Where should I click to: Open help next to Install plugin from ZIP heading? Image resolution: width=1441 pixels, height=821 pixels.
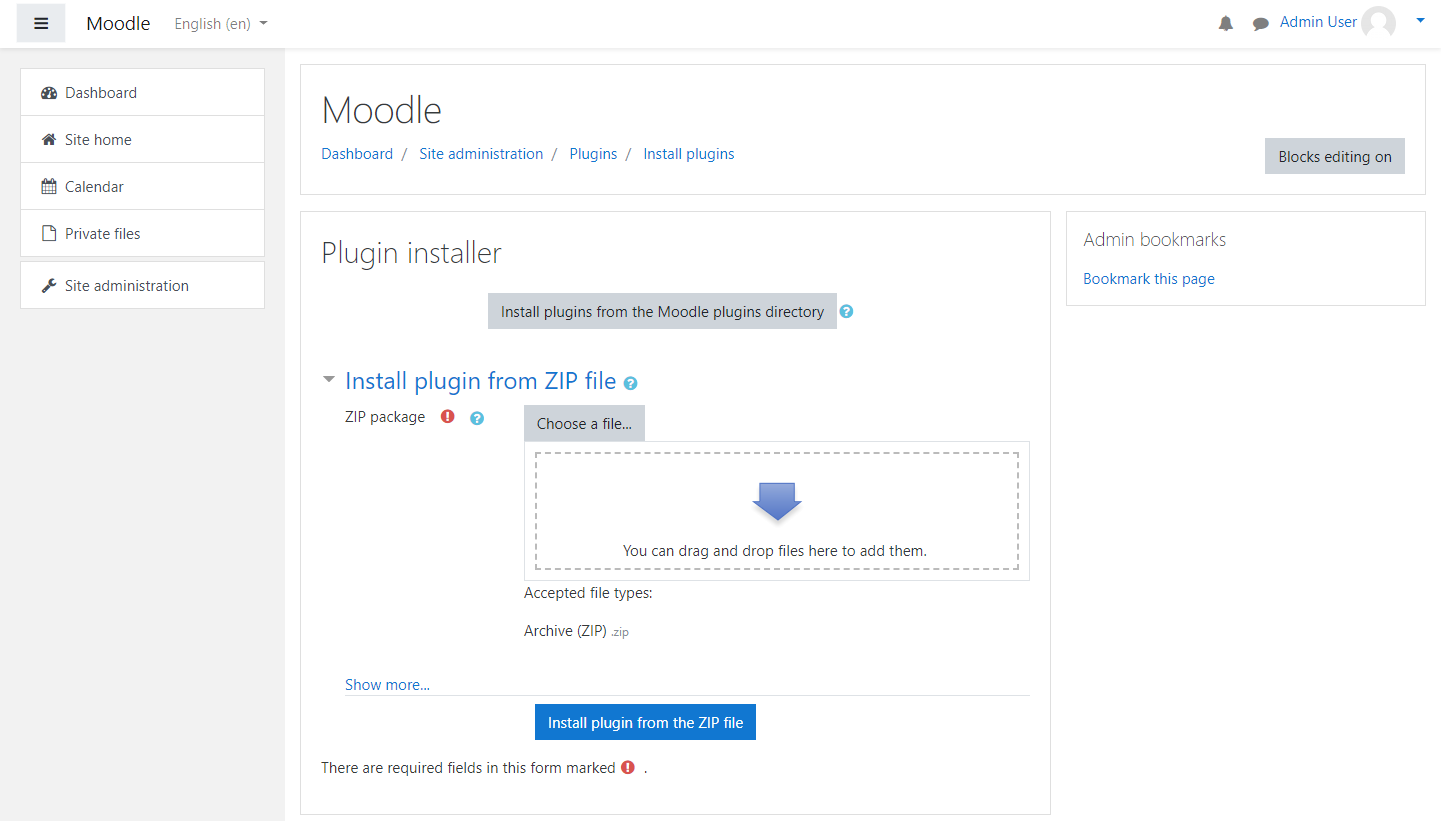631,382
